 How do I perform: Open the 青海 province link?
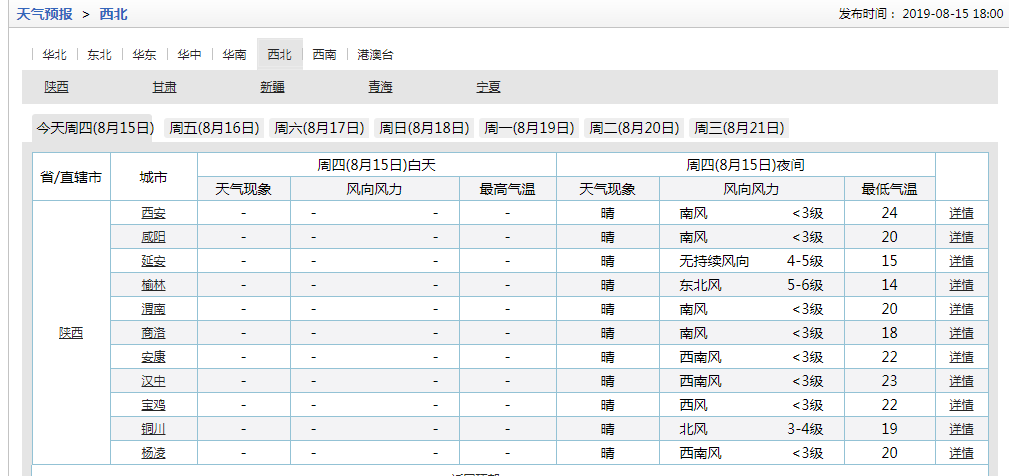pos(380,87)
